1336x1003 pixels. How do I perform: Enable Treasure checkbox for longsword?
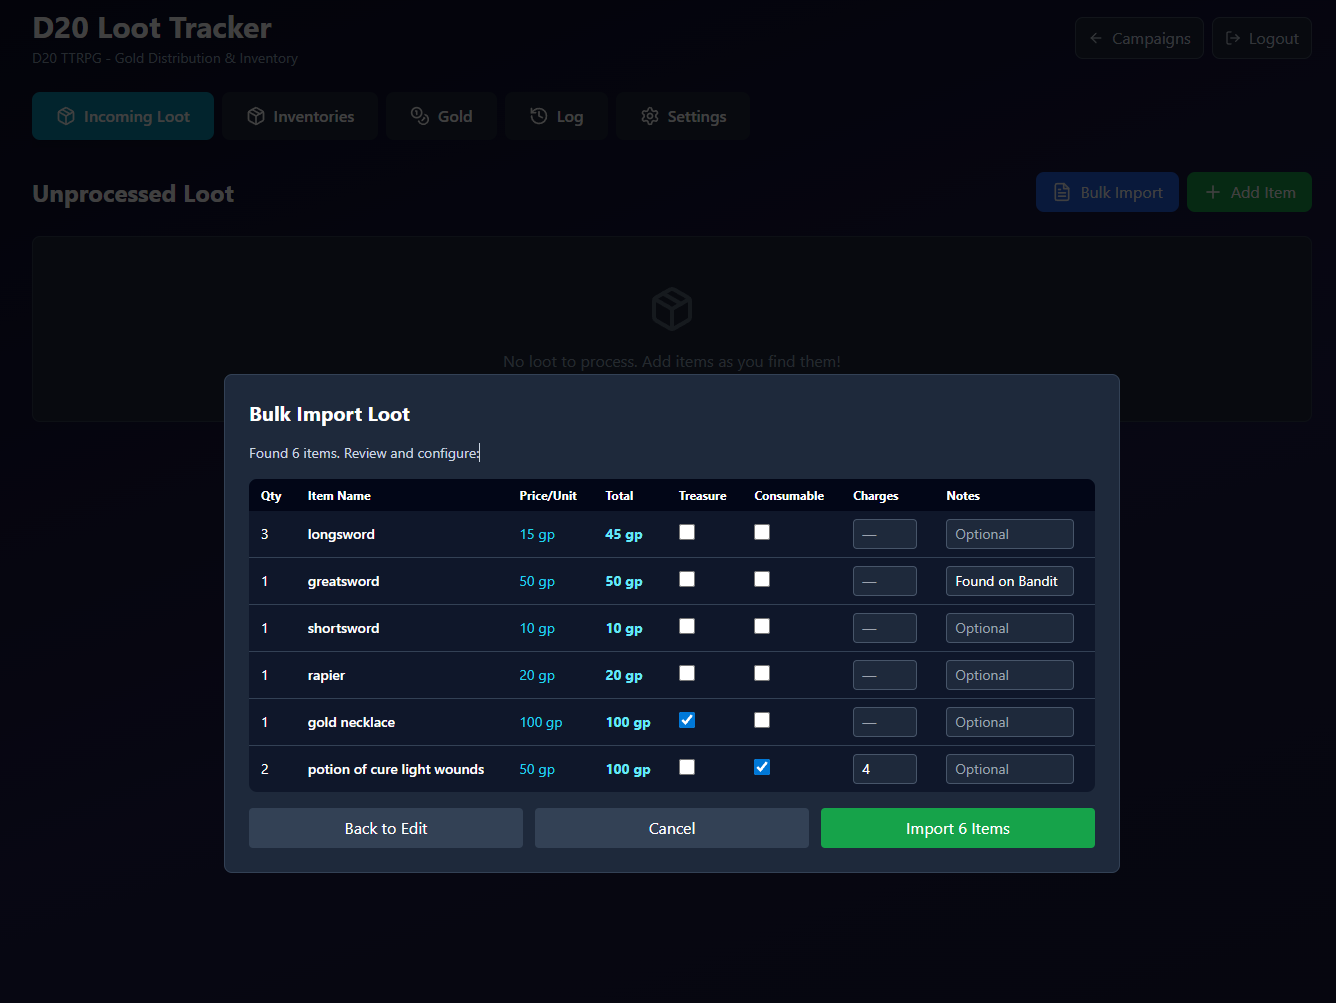(x=687, y=532)
